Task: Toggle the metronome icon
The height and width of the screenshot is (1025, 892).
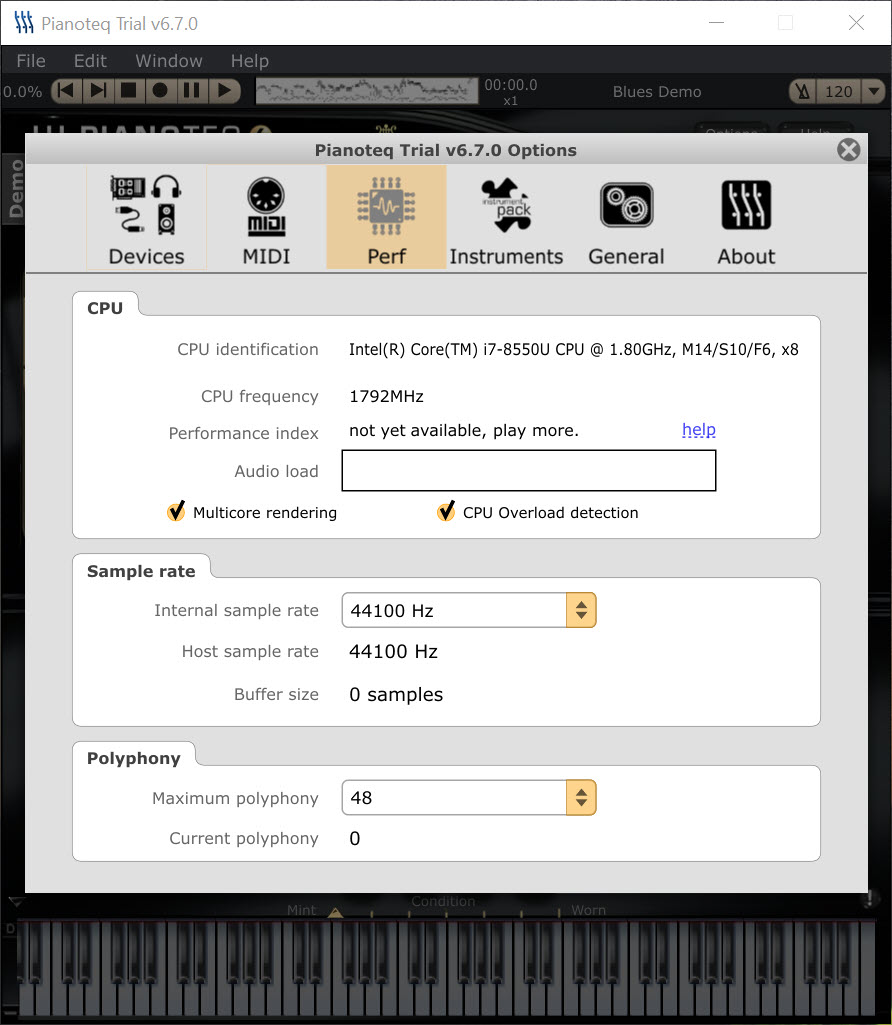Action: pos(803,91)
